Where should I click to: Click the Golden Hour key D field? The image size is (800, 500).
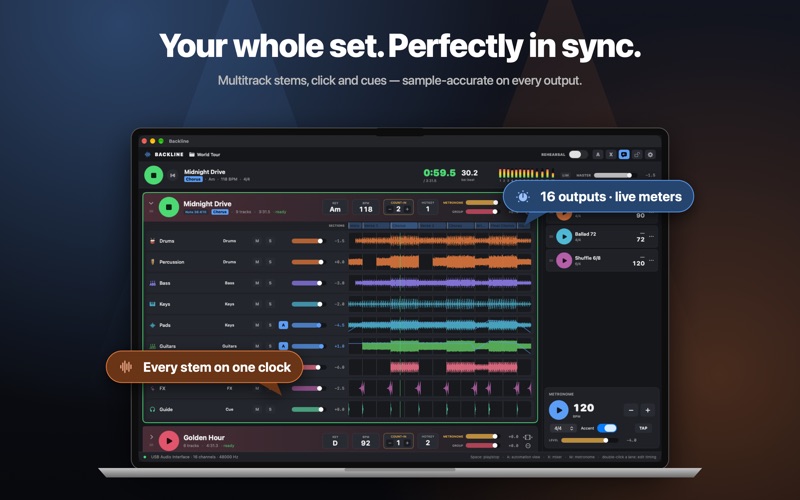point(335,441)
